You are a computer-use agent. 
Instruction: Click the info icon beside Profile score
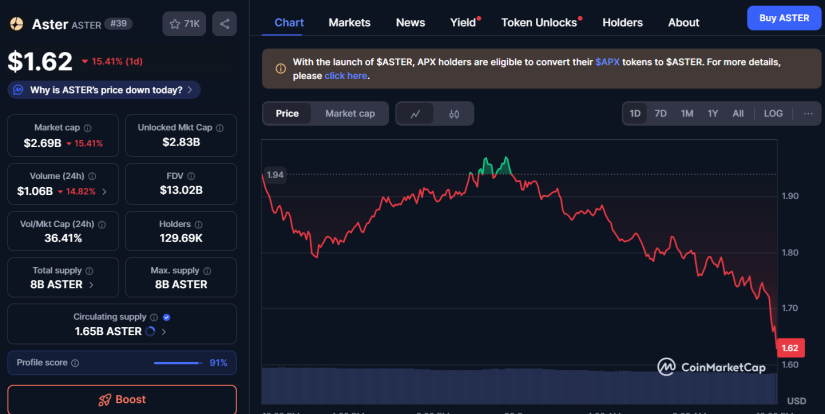point(75,363)
